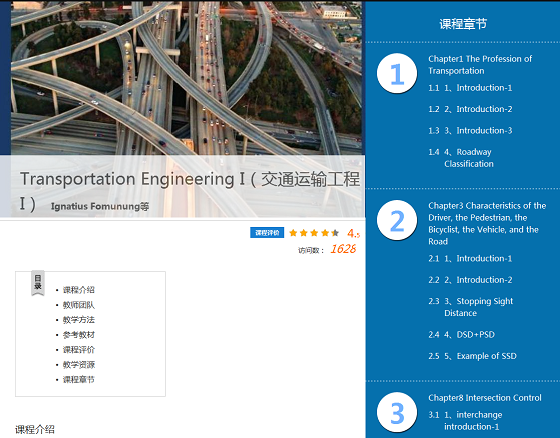Click the half-filled fifth rating star
The width and height of the screenshot is (560, 438).
click(335, 233)
